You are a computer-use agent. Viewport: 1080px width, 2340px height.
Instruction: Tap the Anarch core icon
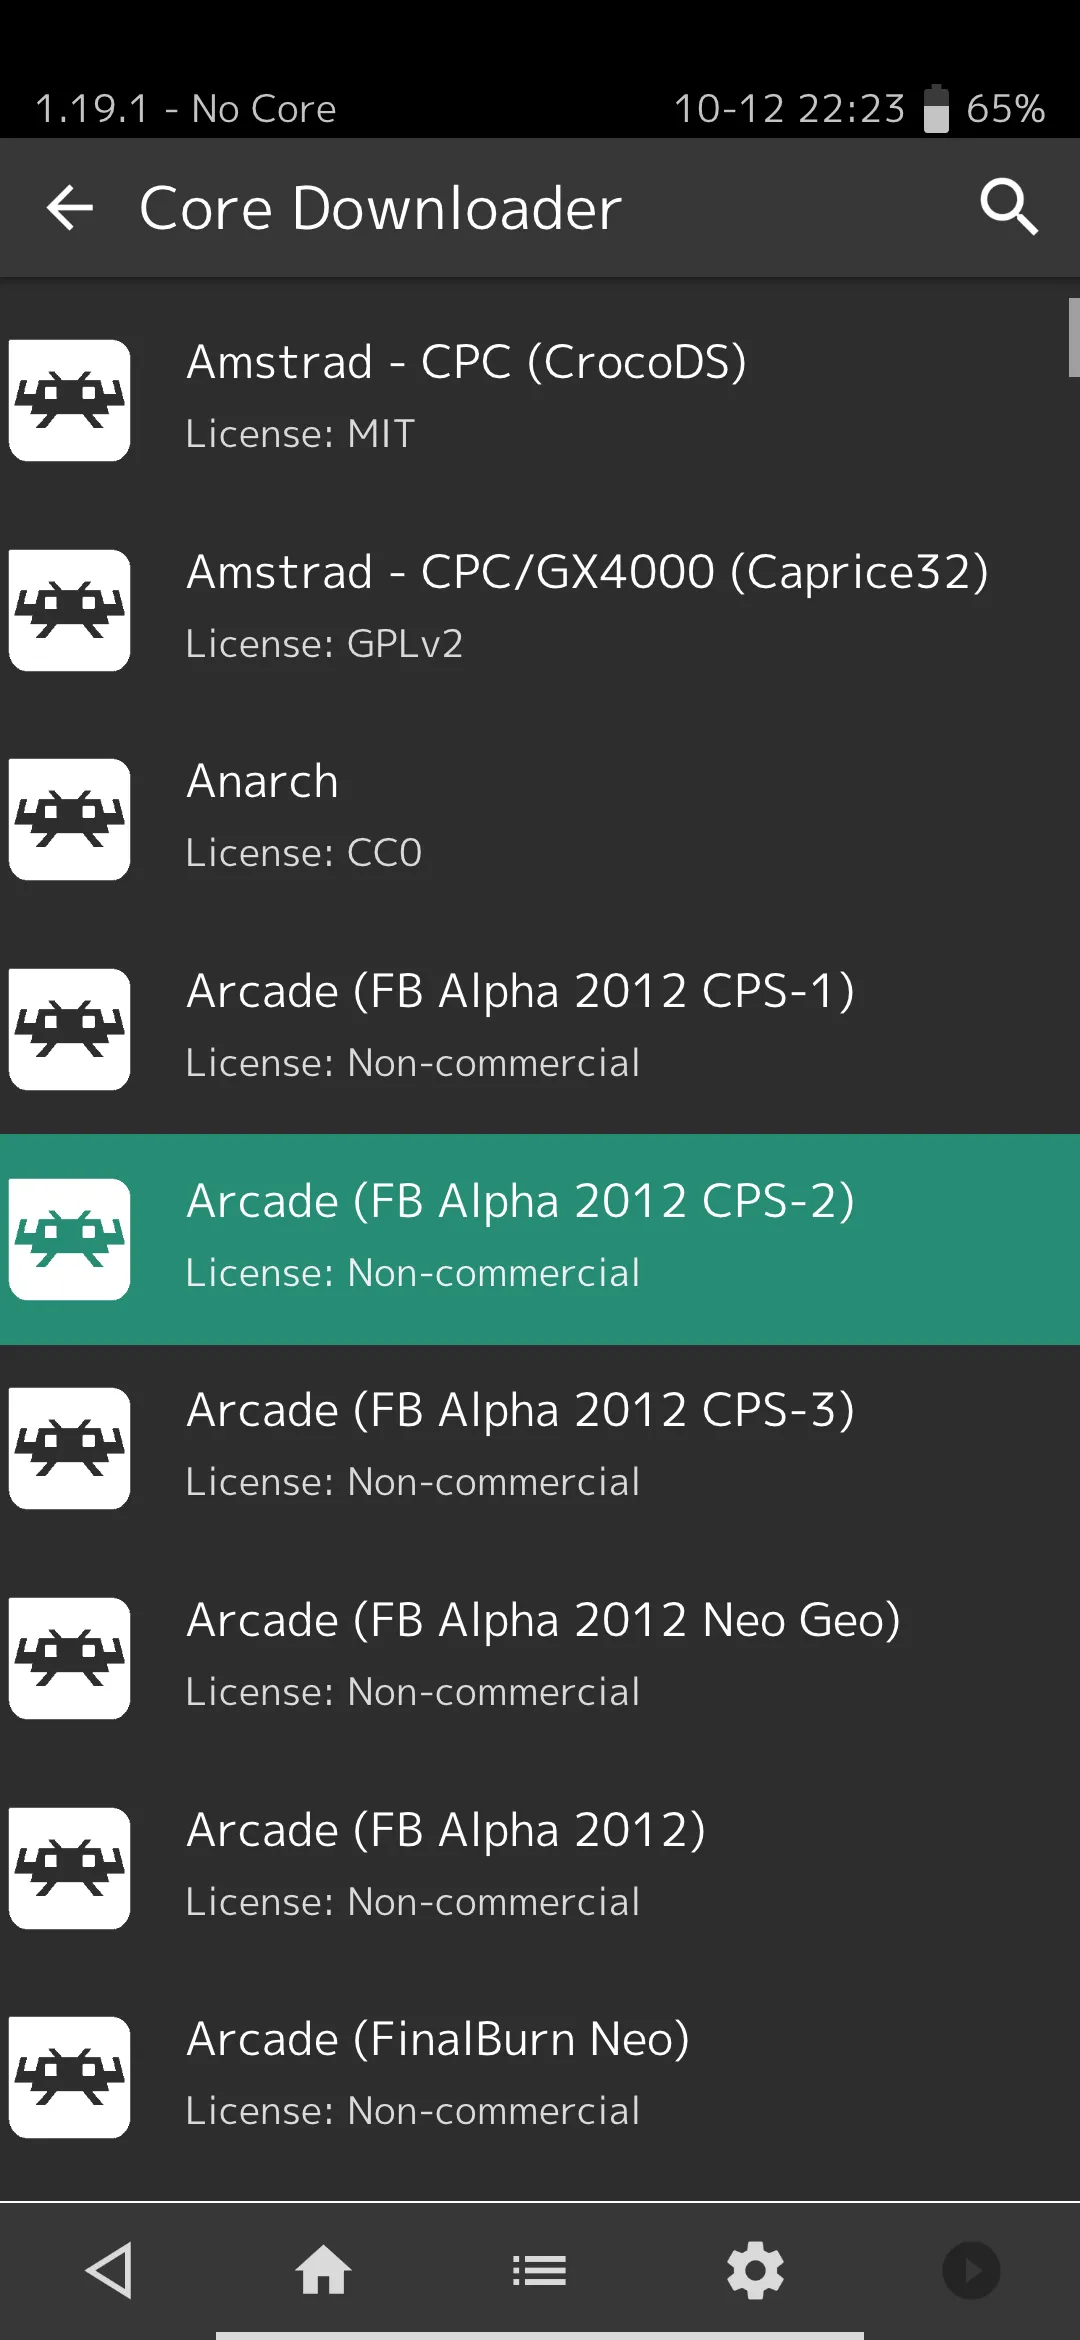pyautogui.click(x=69, y=819)
